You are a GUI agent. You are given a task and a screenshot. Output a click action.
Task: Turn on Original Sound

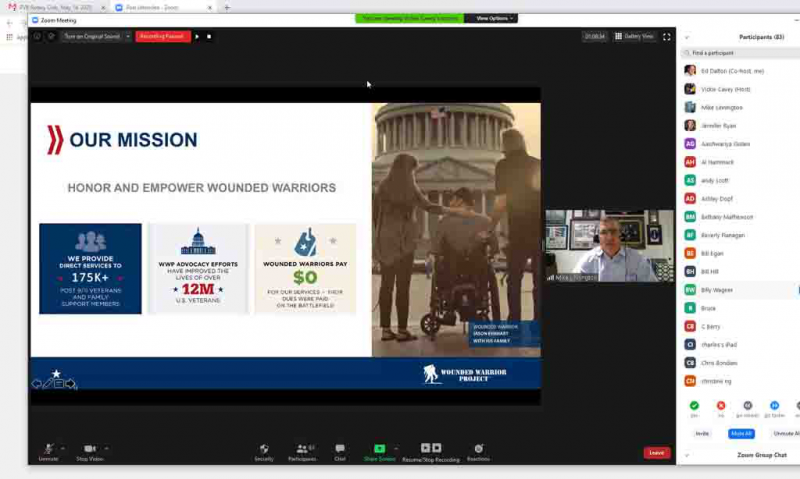pyautogui.click(x=92, y=36)
